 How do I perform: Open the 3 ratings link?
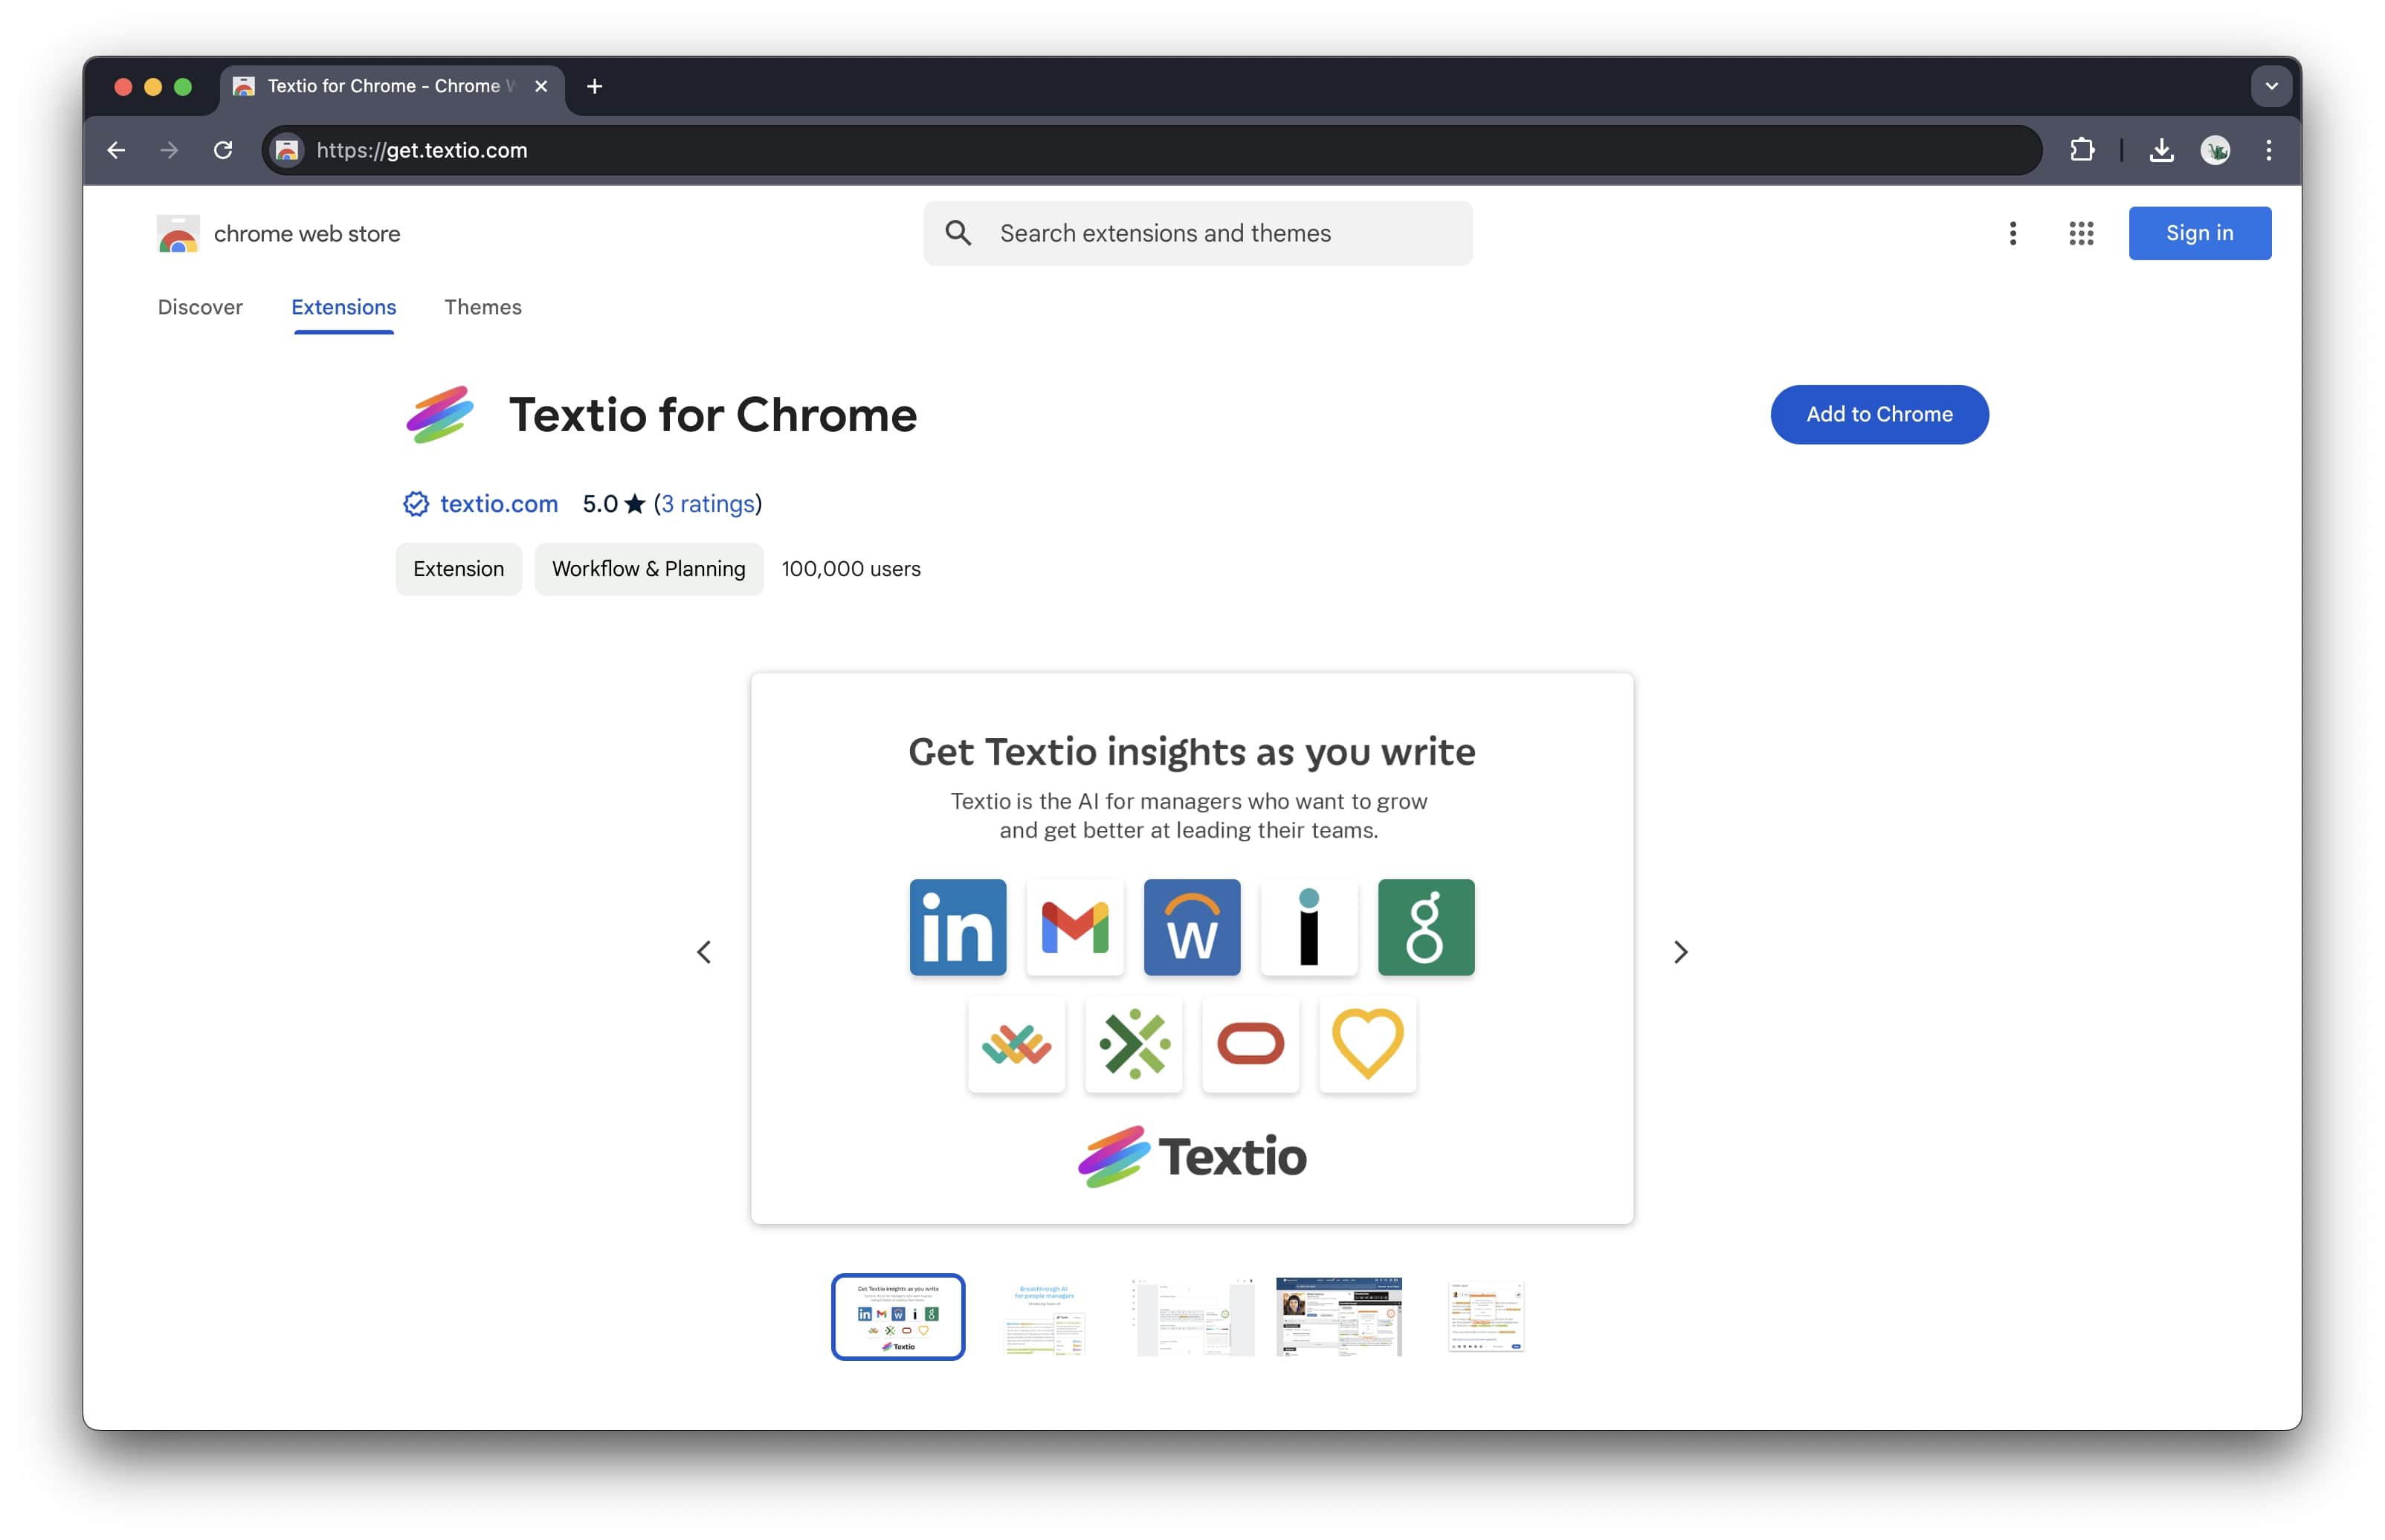click(708, 504)
